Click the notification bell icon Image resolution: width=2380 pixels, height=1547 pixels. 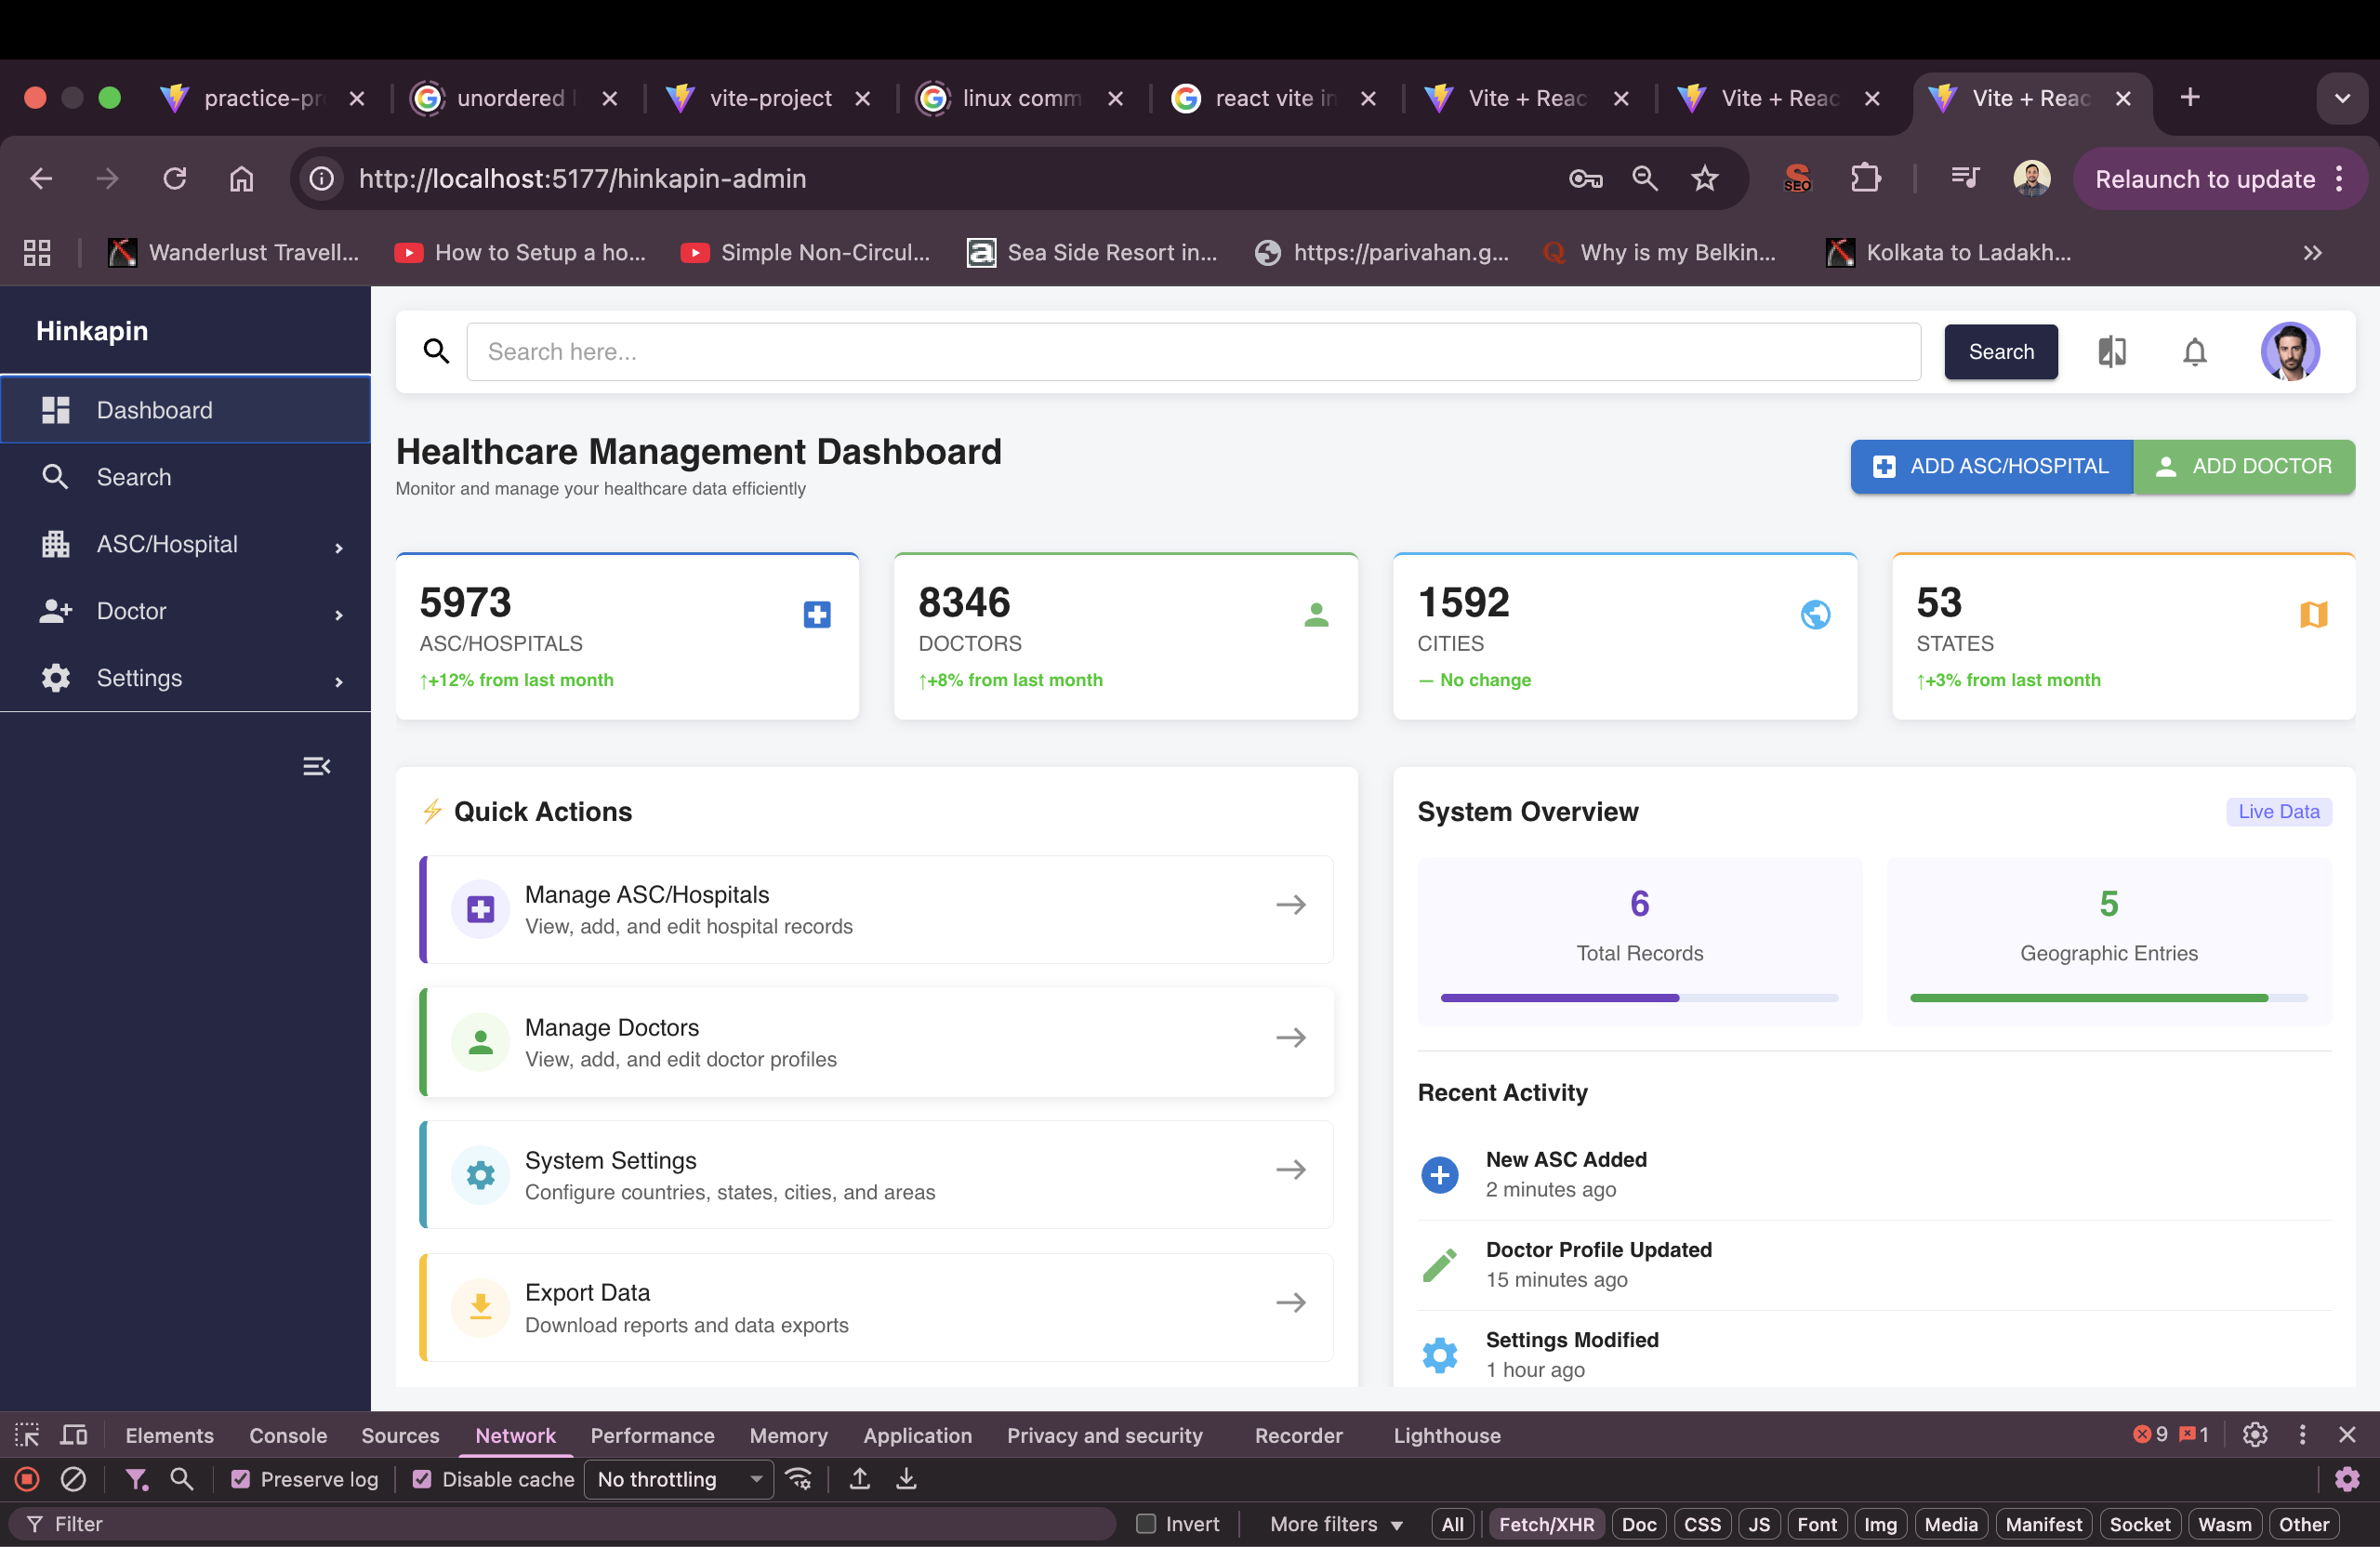pyautogui.click(x=2194, y=352)
